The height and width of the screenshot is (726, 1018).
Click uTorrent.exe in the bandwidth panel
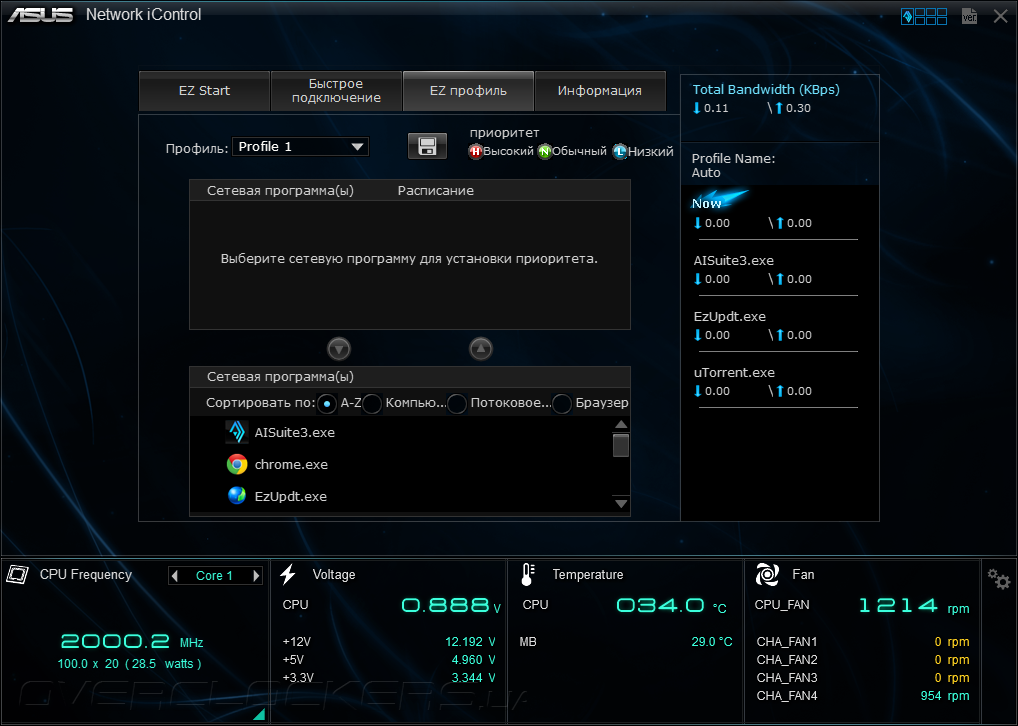734,373
